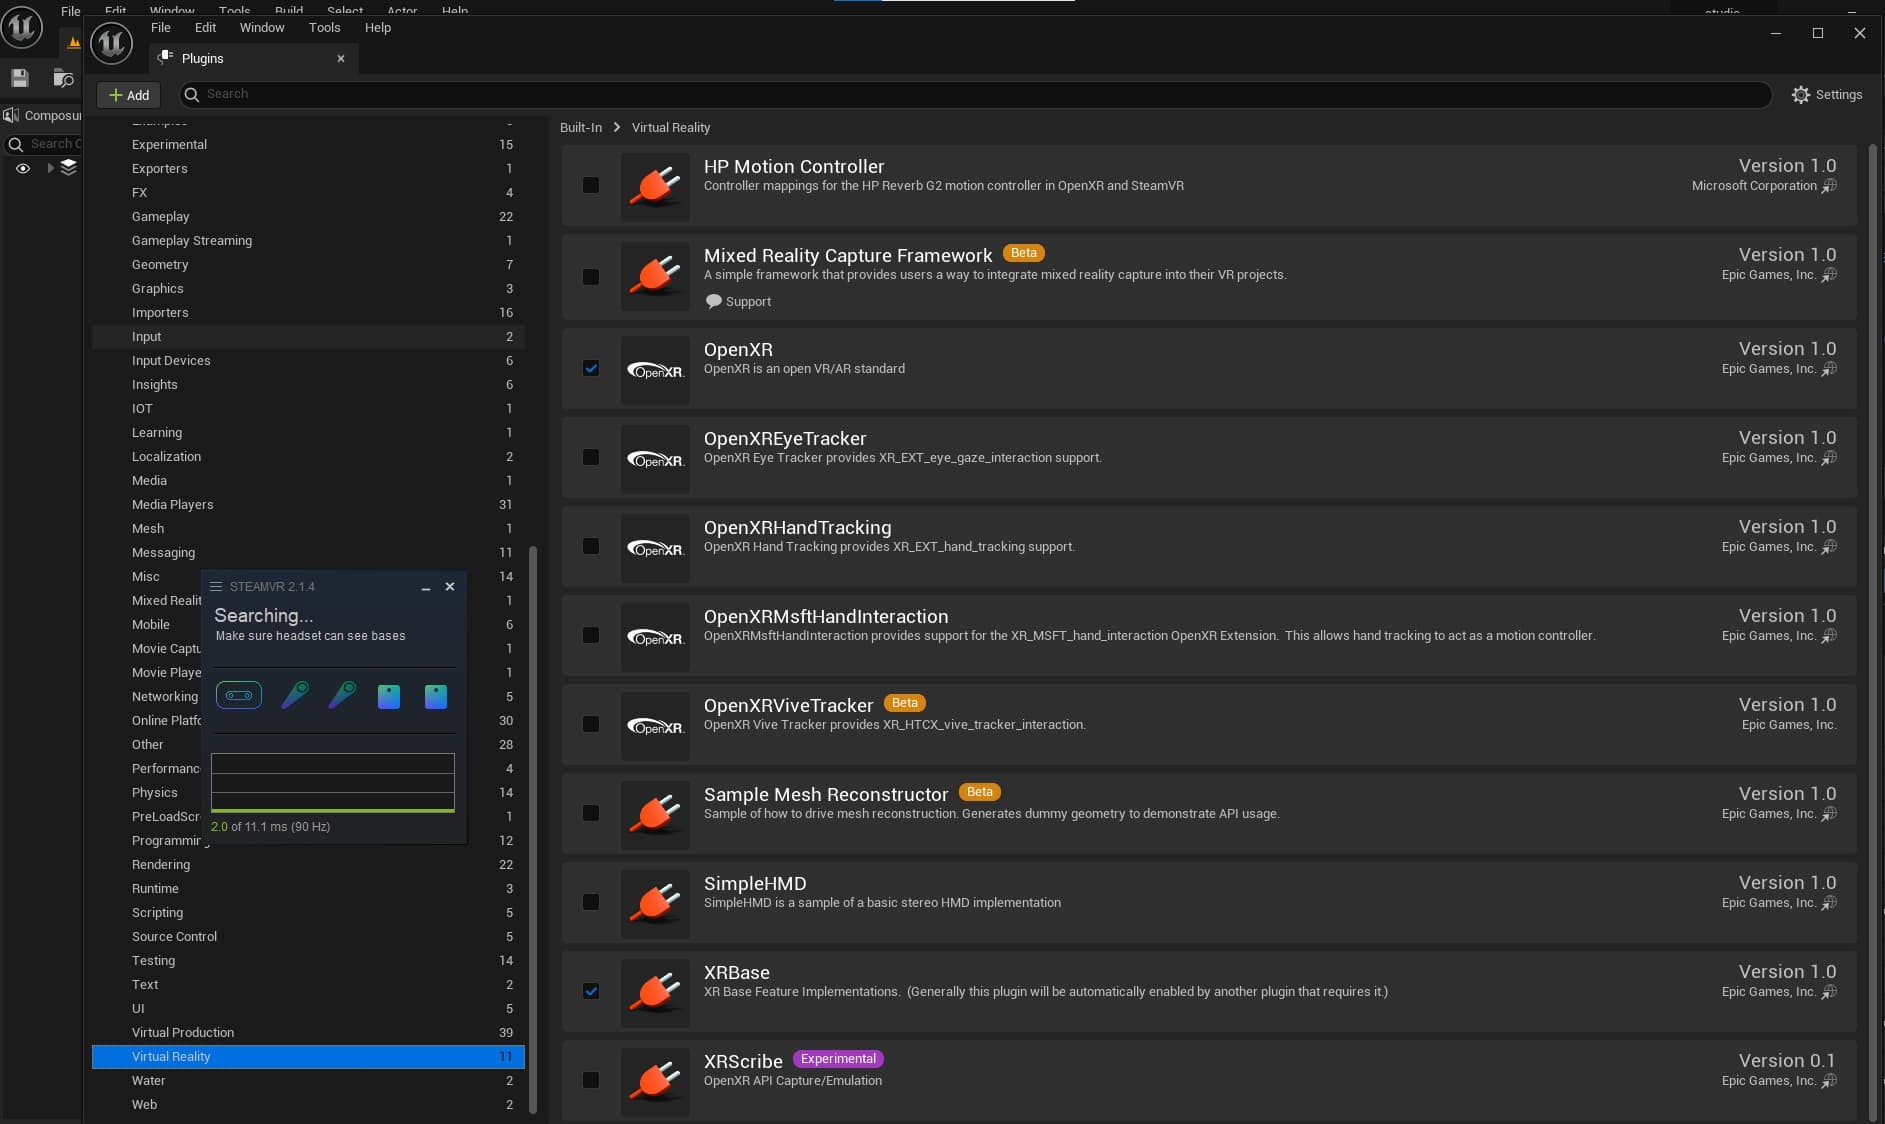The image size is (1885, 1124).
Task: Click the category list scrollbar
Action: point(533,829)
